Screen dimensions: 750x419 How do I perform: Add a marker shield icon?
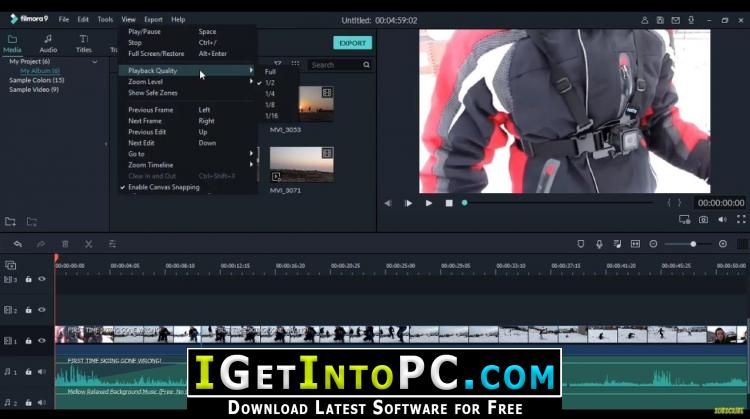tap(581, 244)
